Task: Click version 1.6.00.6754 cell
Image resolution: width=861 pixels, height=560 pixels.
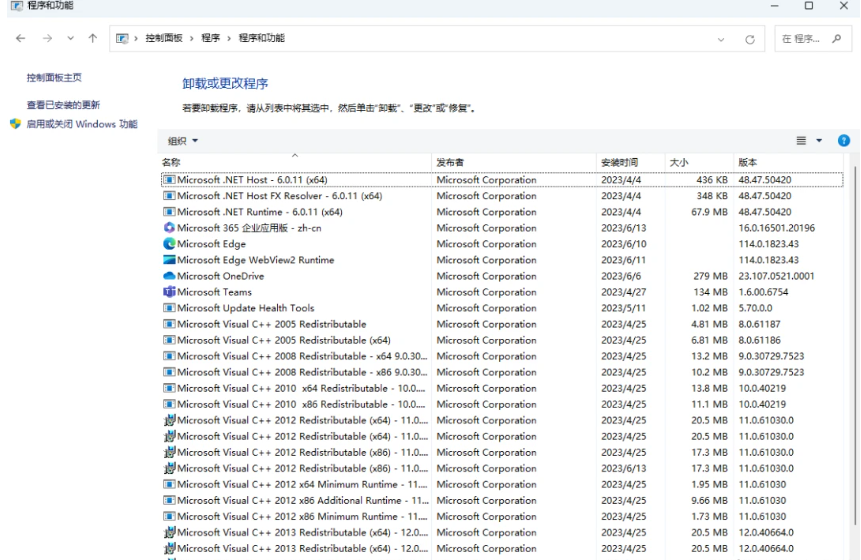Action: pyautogui.click(x=763, y=292)
